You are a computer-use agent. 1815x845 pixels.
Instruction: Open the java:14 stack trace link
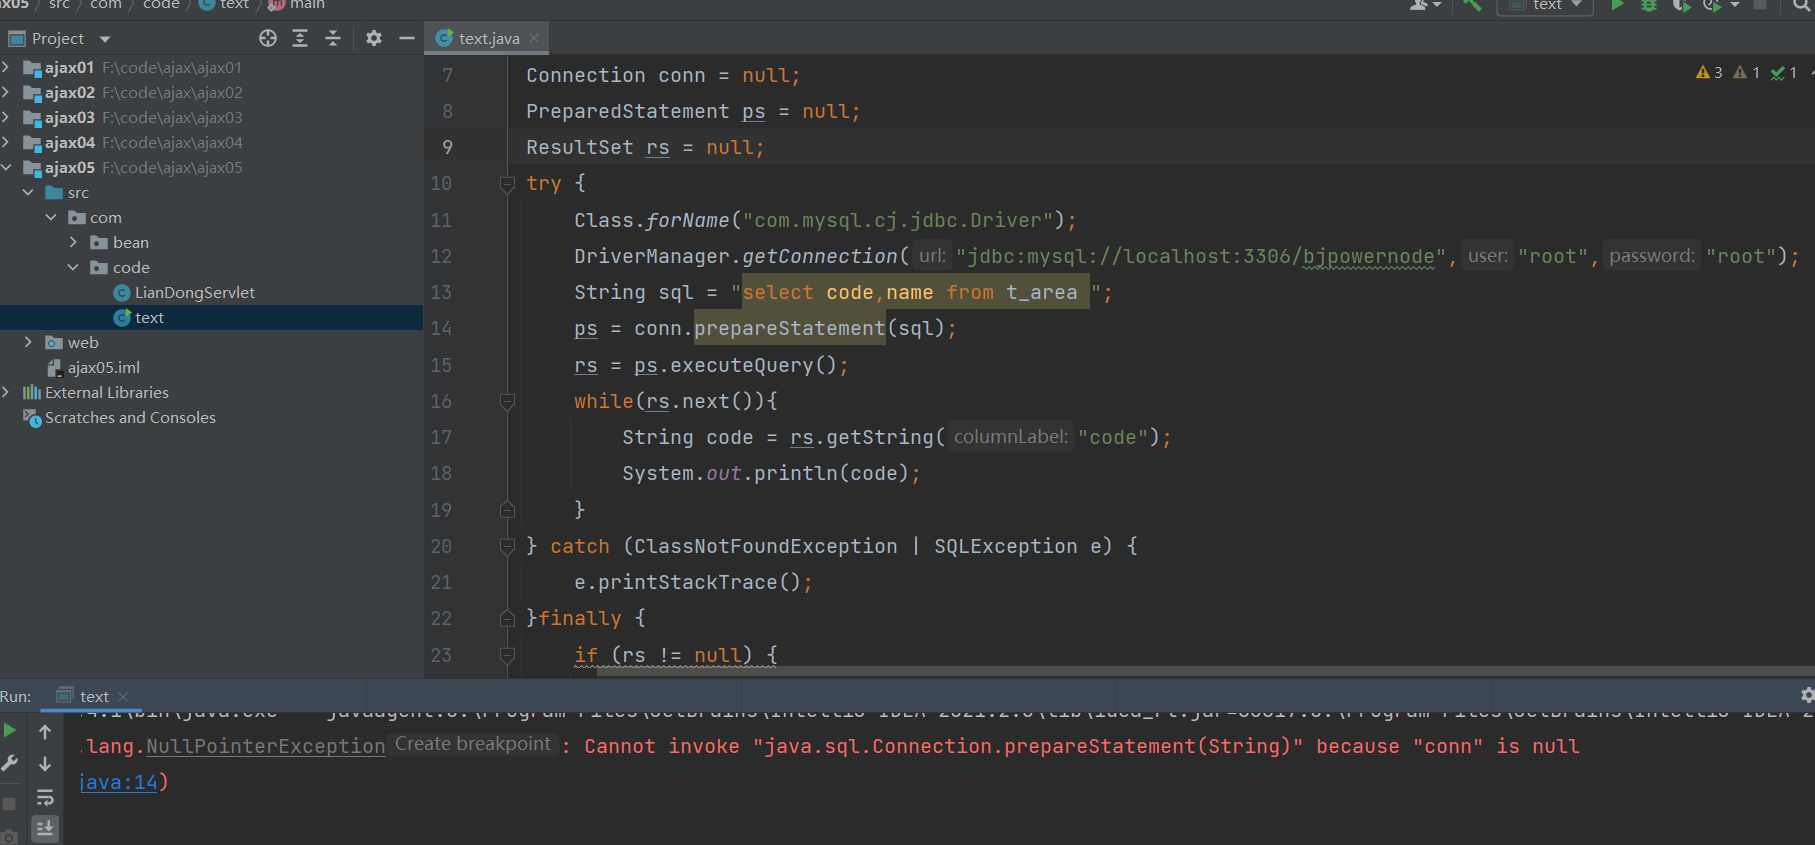[120, 782]
